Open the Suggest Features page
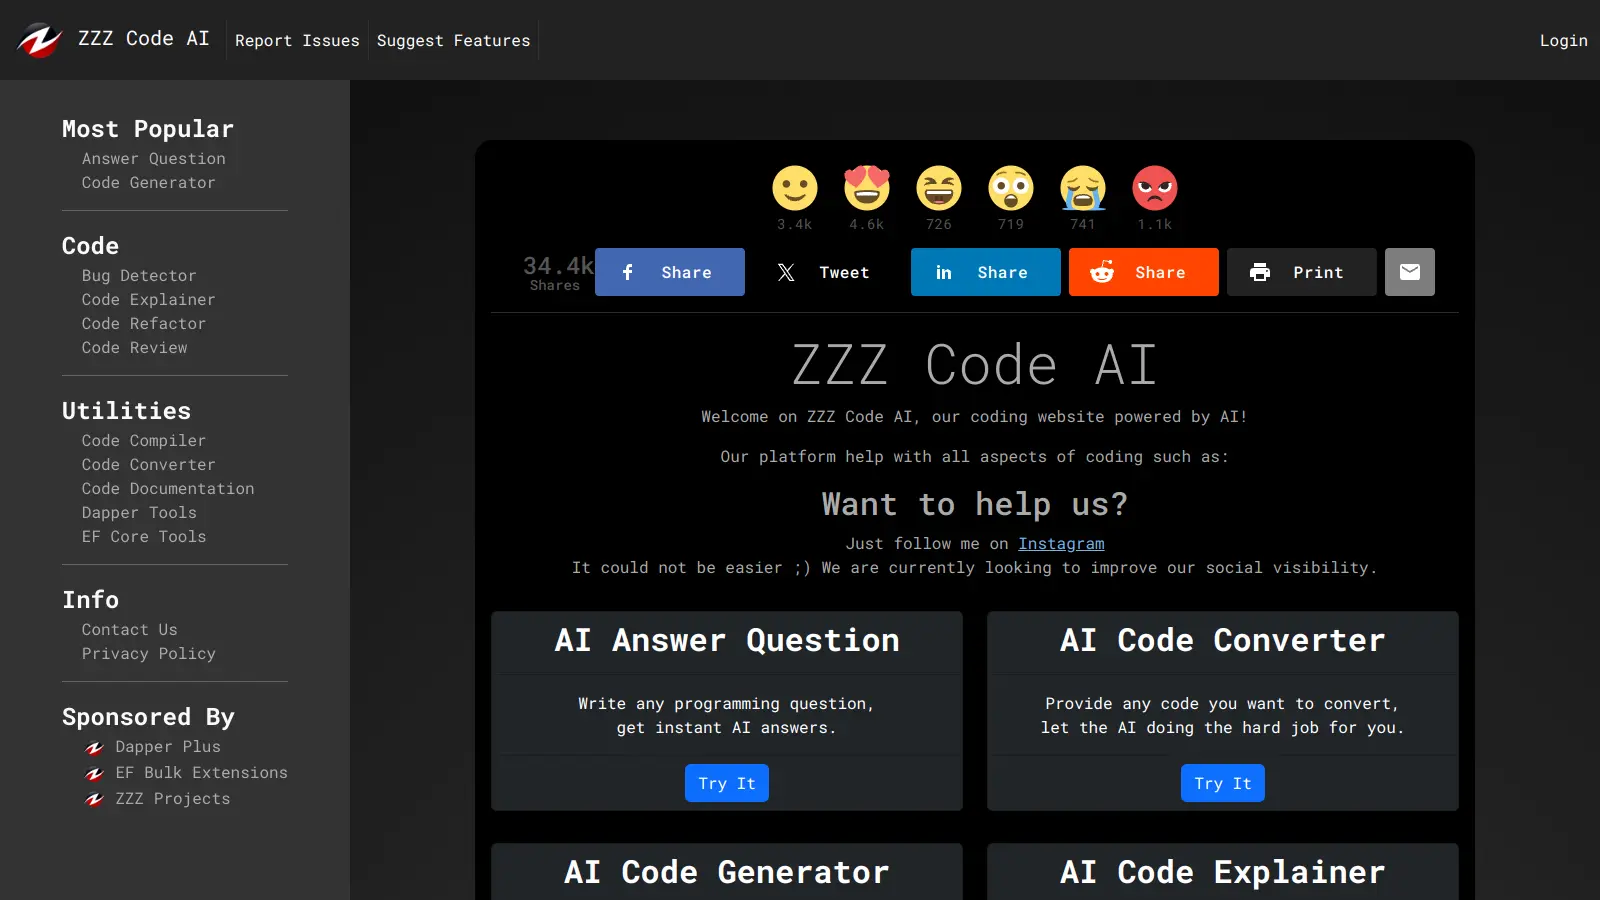Image resolution: width=1600 pixels, height=900 pixels. (453, 40)
